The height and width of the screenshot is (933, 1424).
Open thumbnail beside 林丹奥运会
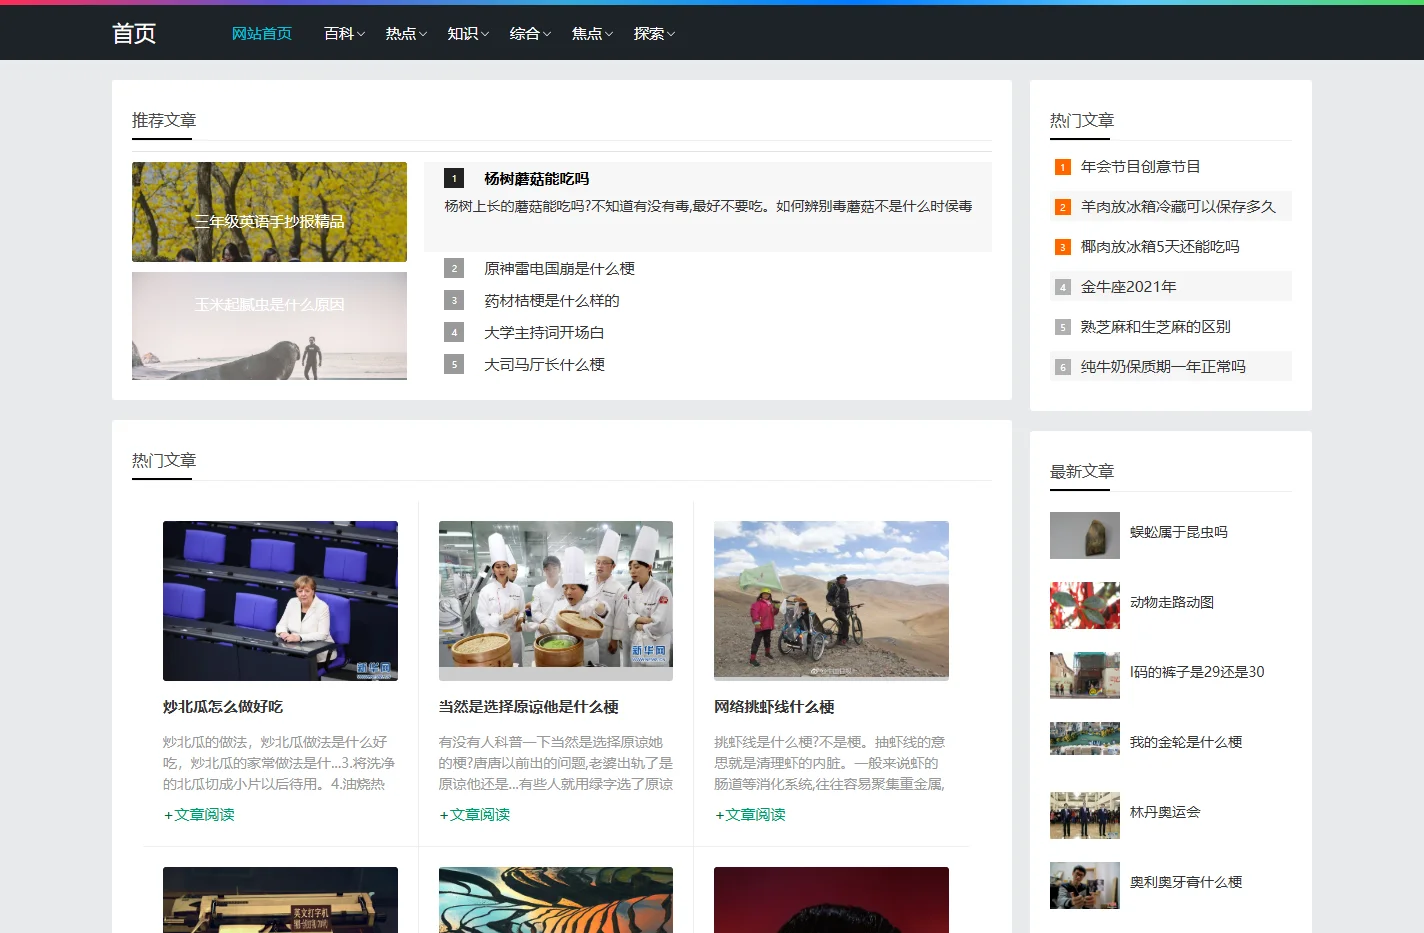(x=1085, y=815)
